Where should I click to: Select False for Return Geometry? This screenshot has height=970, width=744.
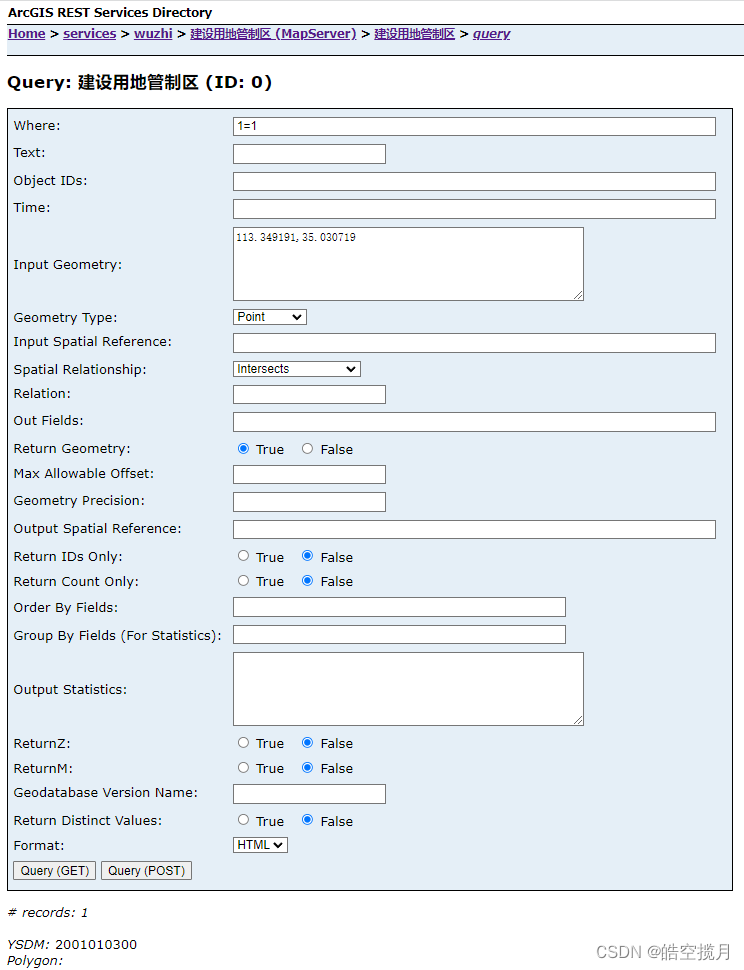308,448
